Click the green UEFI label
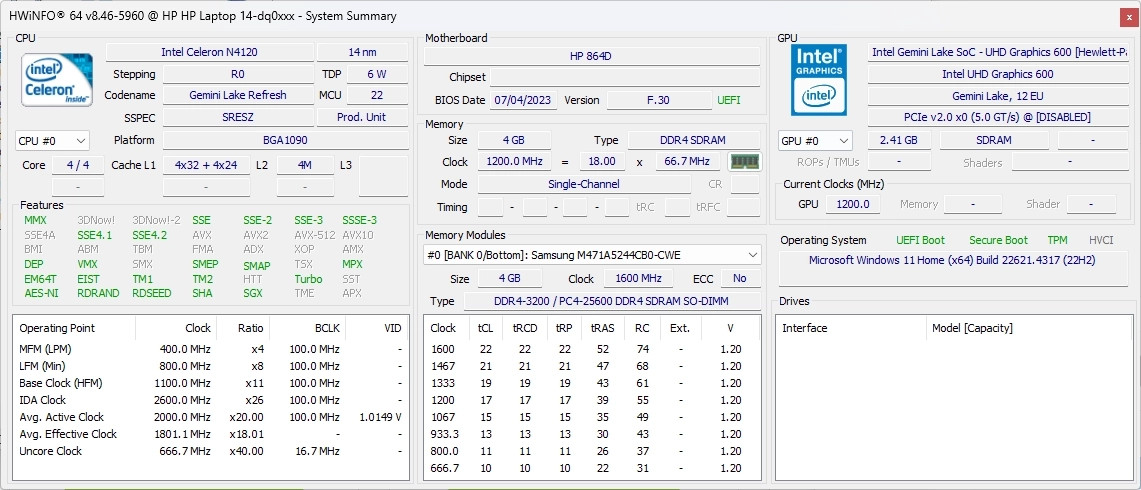 tap(730, 100)
